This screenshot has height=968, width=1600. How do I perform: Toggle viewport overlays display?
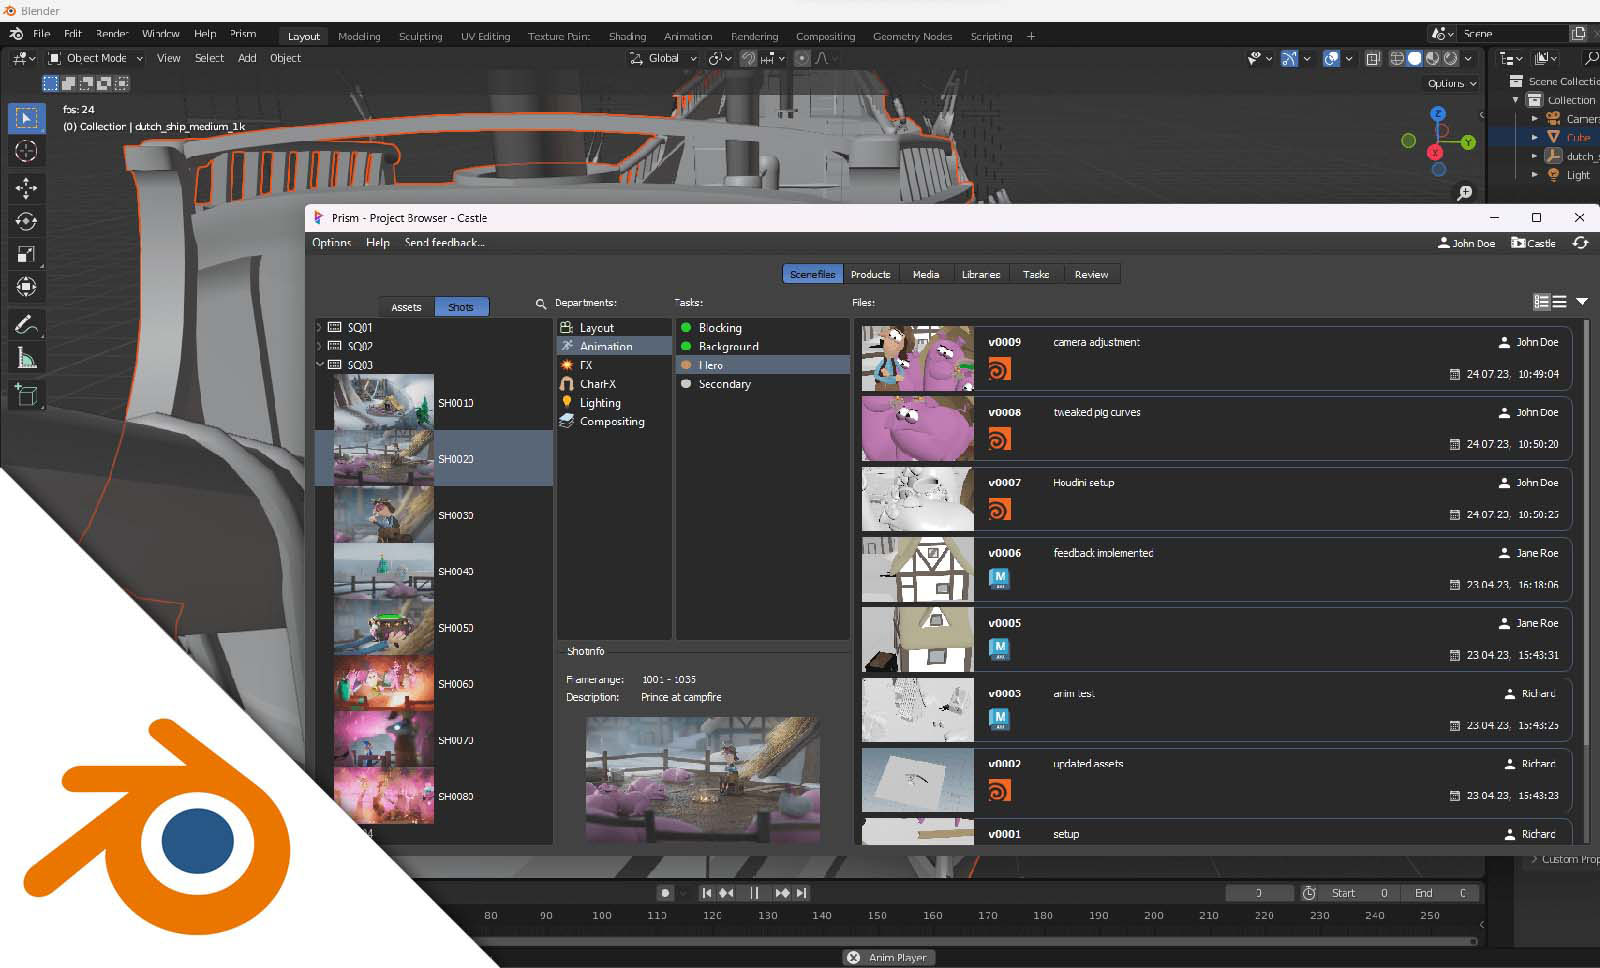[1331, 59]
